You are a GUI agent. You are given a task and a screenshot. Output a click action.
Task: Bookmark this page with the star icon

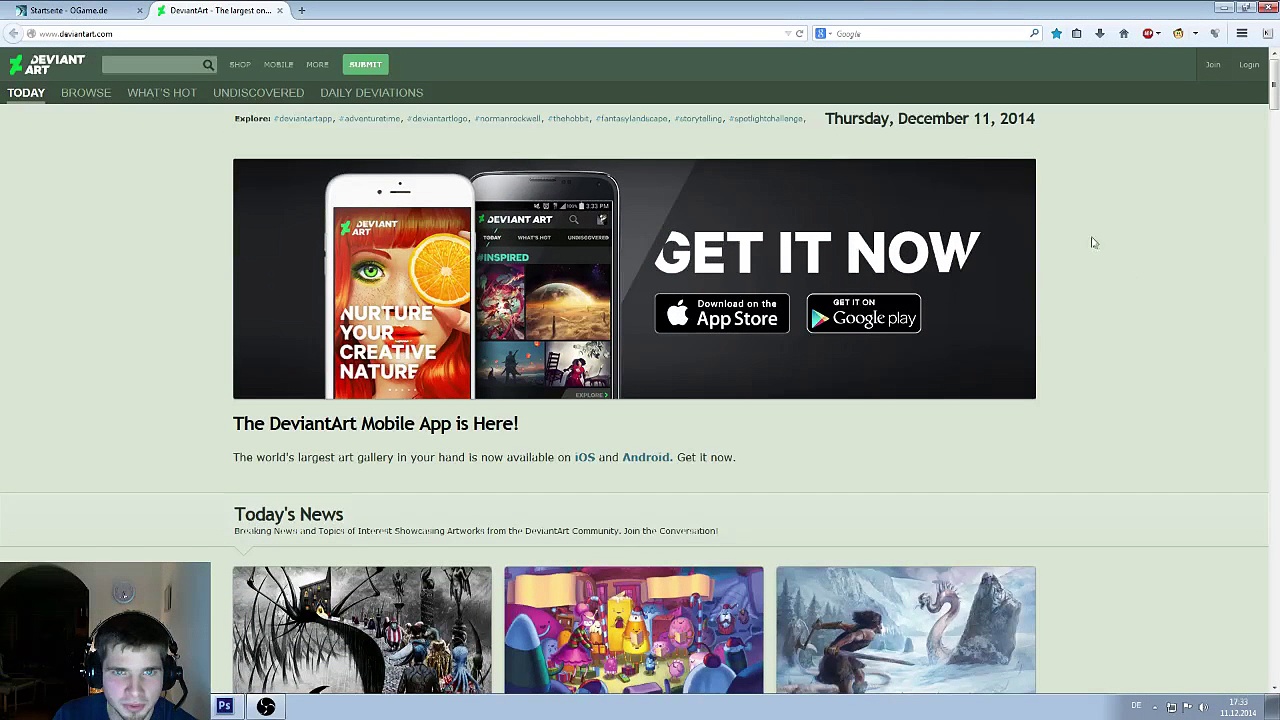[1056, 34]
